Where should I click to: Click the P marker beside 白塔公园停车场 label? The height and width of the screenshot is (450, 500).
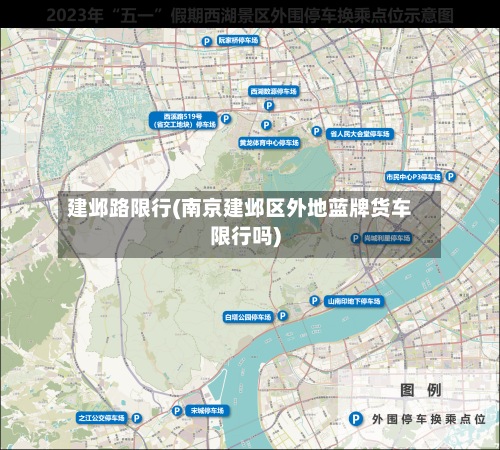[x=282, y=315]
